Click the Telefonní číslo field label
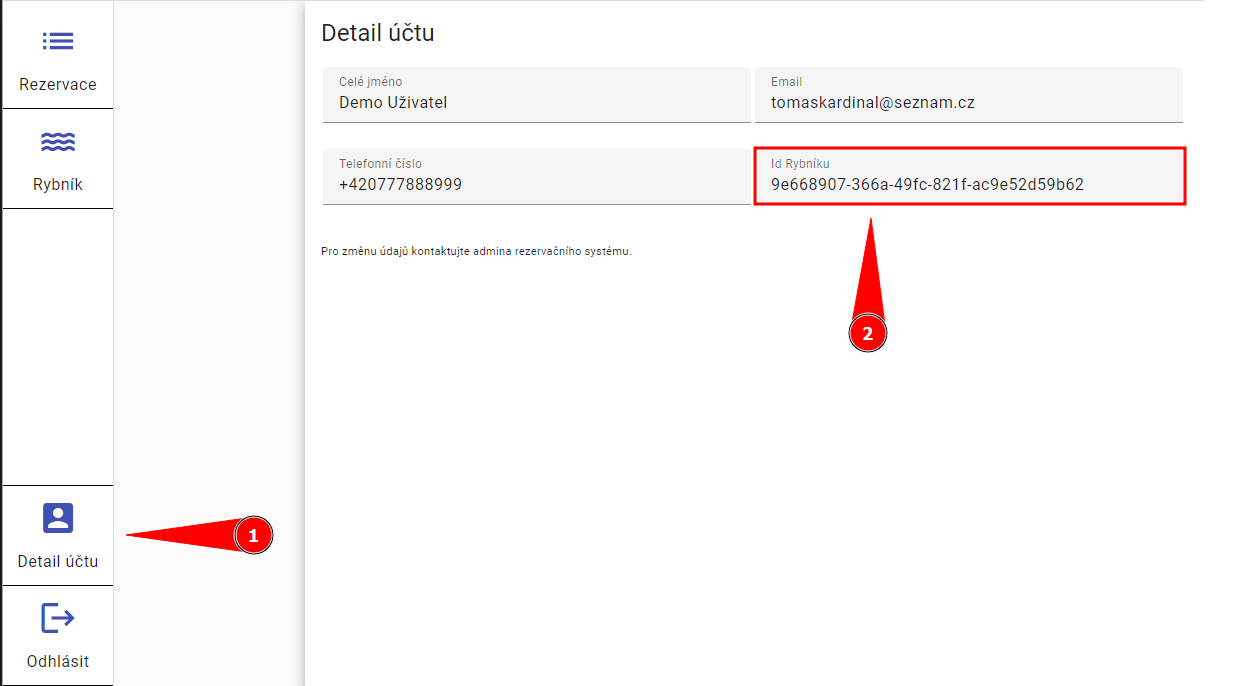Image resolution: width=1255 pixels, height=686 pixels. (x=380, y=163)
